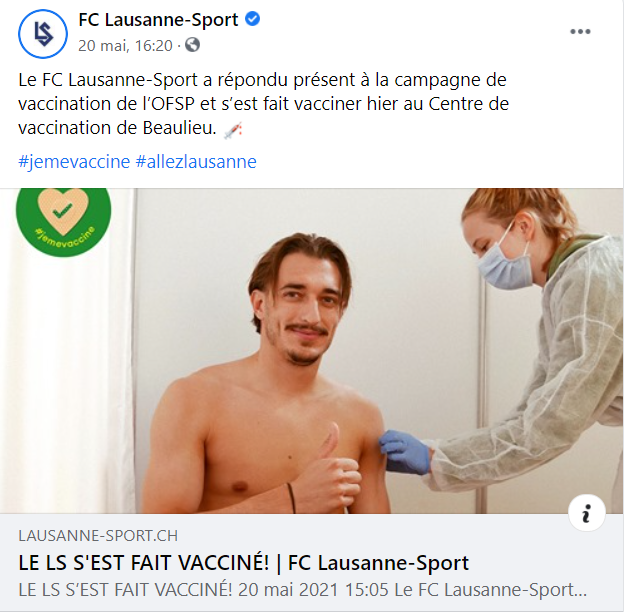Open the FC Lausanne-Sport profile logo
This screenshot has height=612, width=624.
(x=43, y=34)
